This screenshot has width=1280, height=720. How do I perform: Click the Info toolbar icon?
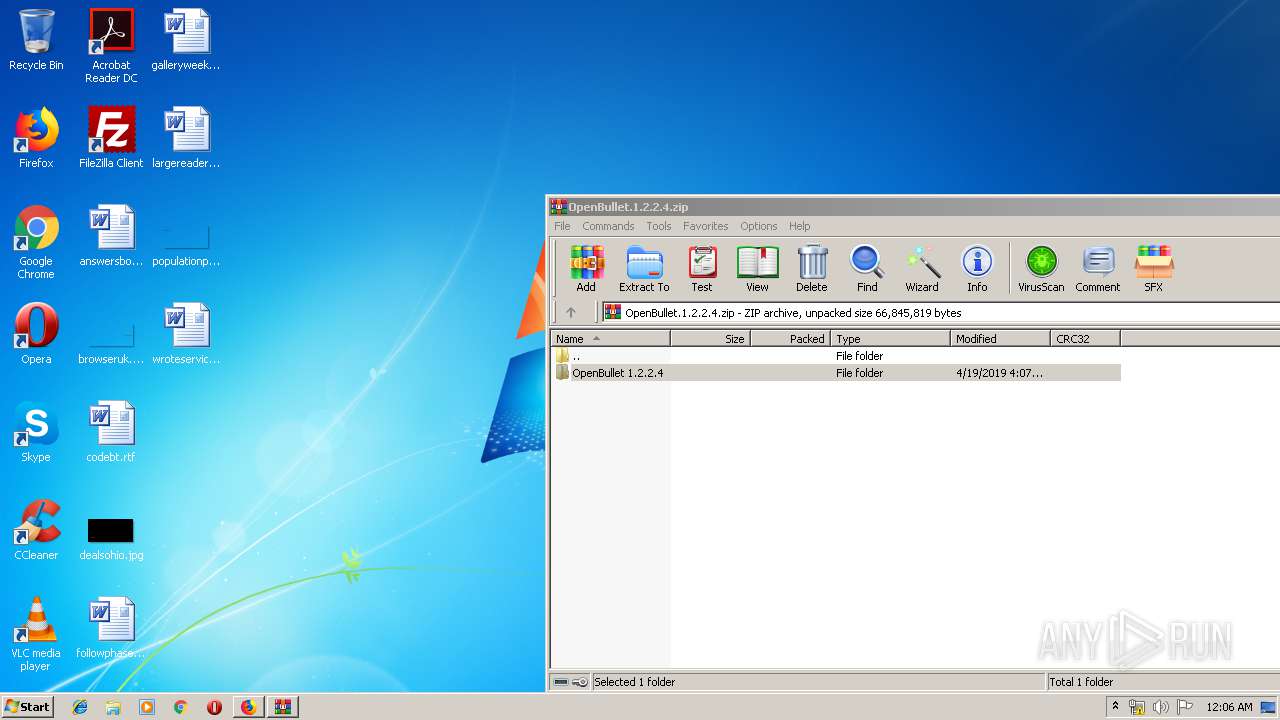pyautogui.click(x=977, y=269)
